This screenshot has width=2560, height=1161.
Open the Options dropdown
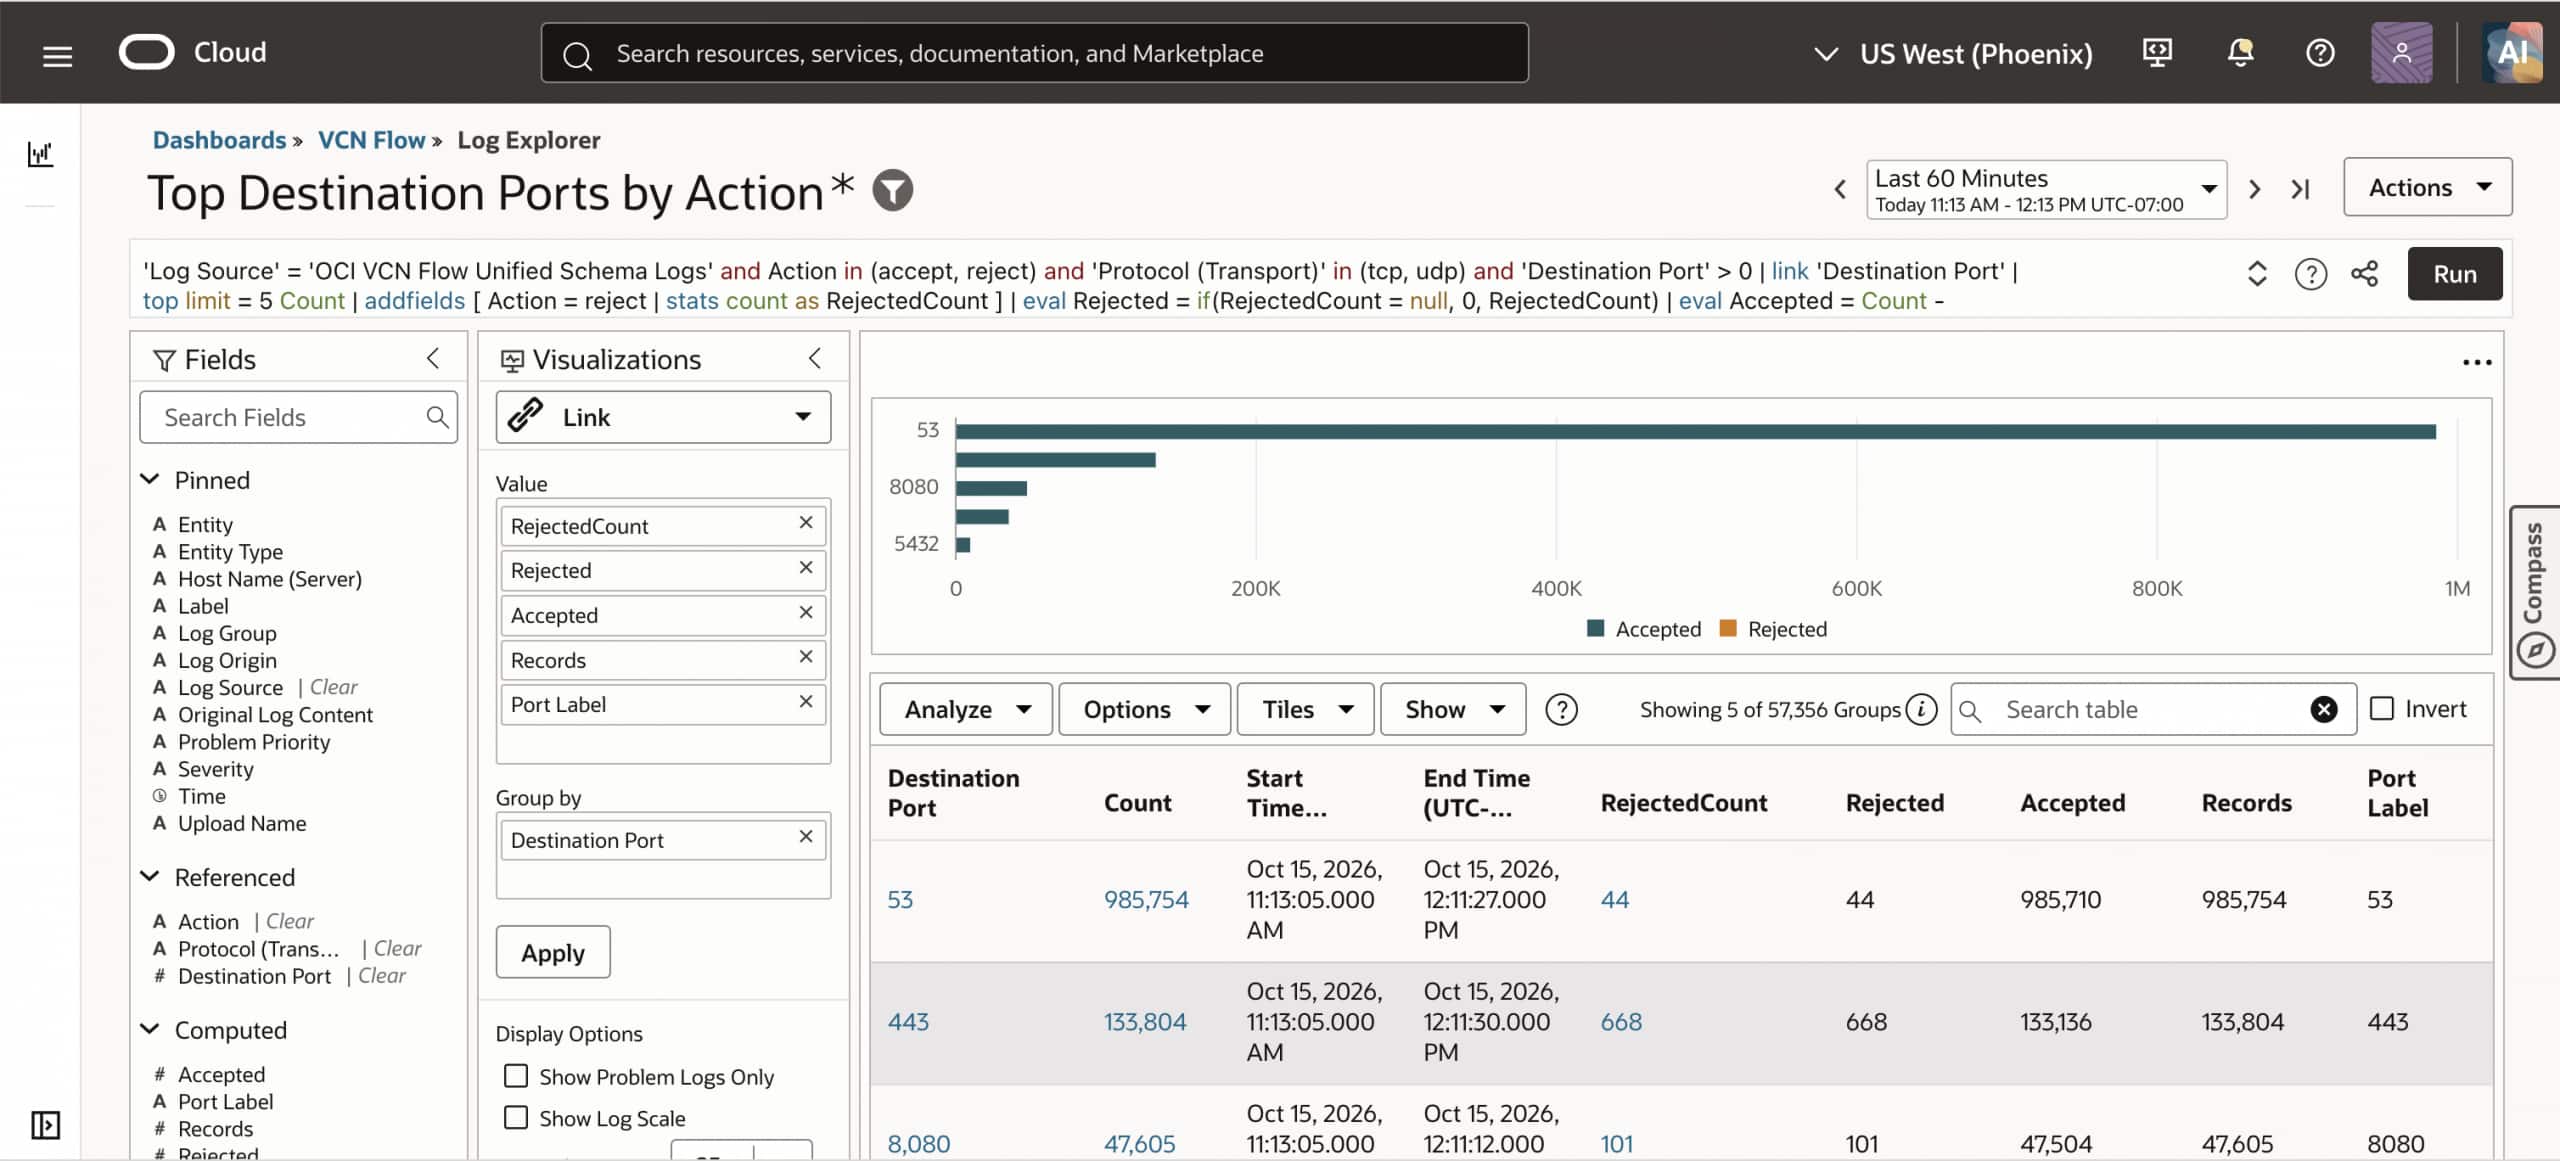click(1144, 709)
